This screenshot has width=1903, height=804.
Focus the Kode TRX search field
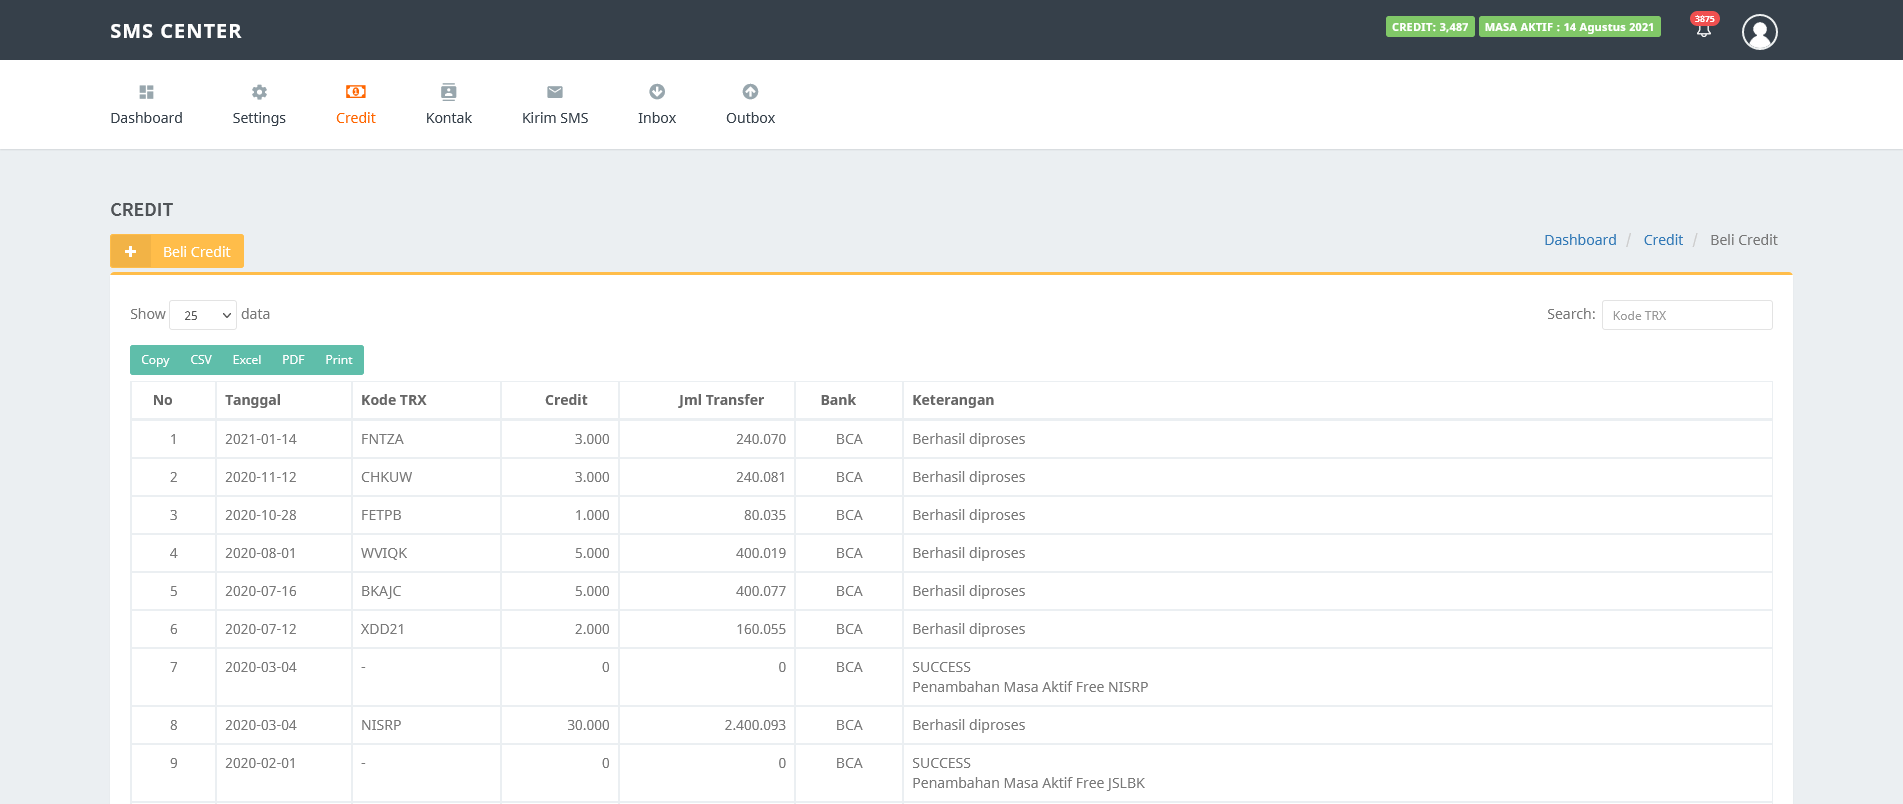click(1687, 315)
